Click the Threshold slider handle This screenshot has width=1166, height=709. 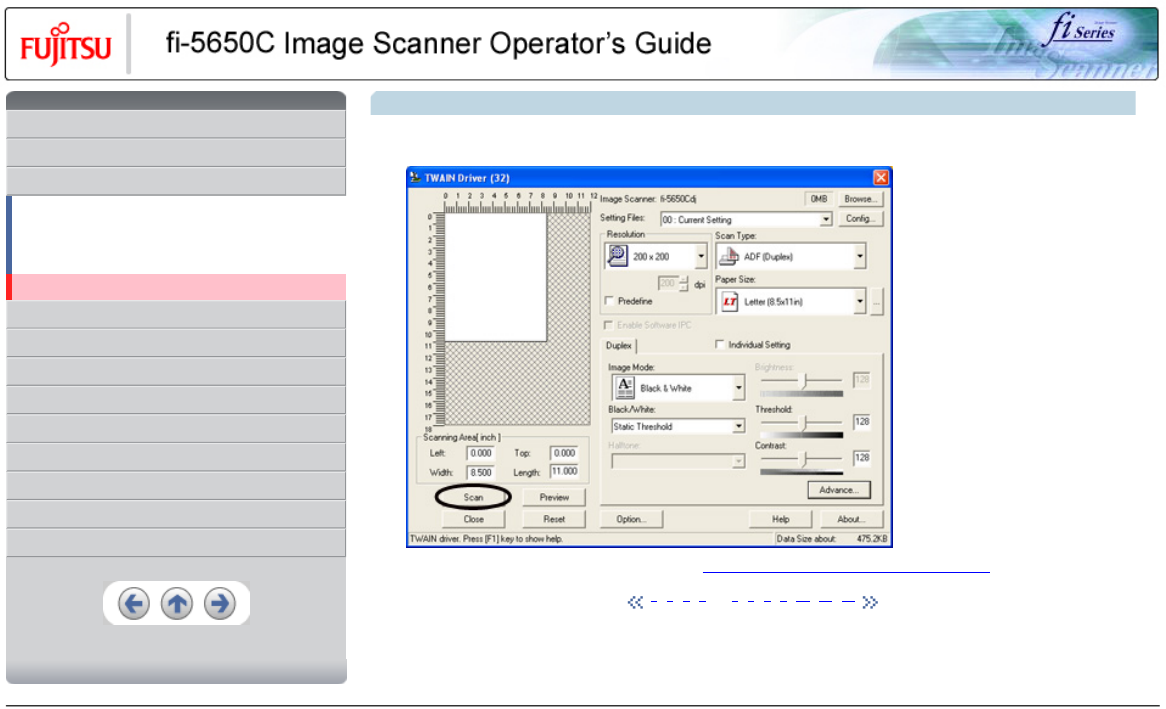coord(803,423)
